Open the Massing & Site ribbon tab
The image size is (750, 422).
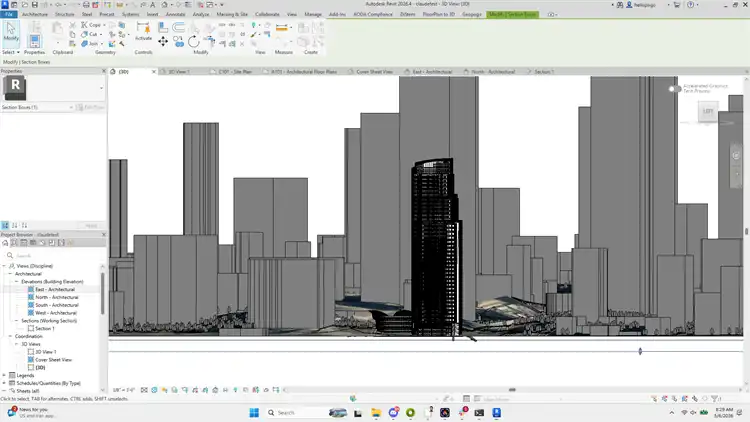pos(232,14)
